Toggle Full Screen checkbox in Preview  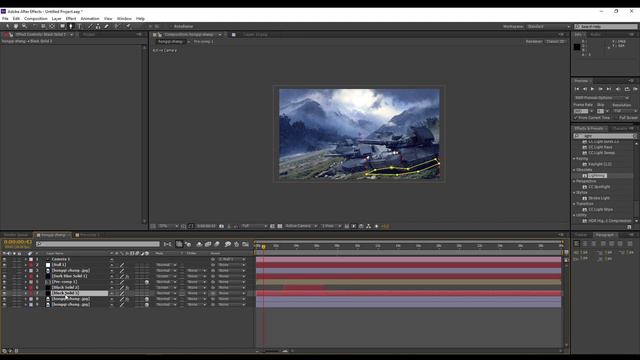pos(616,118)
